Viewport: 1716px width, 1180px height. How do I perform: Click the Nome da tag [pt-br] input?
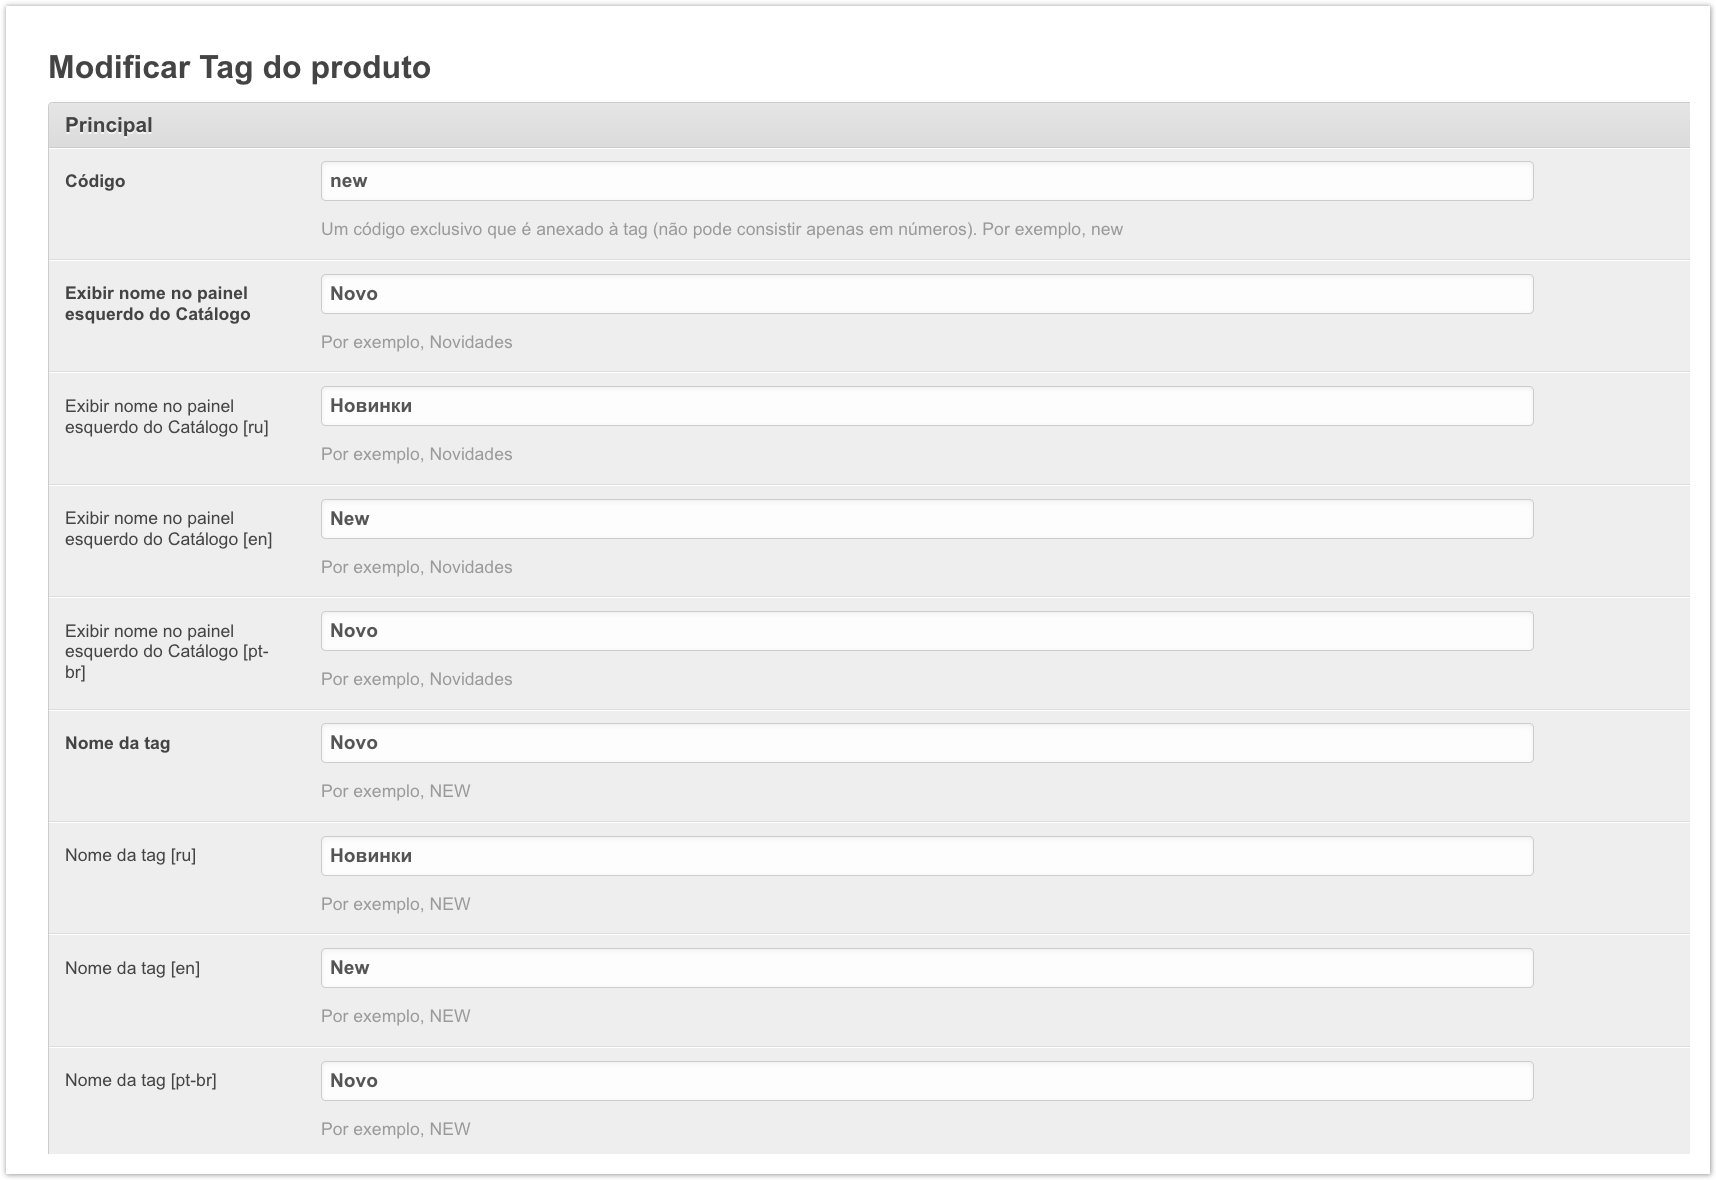click(926, 1081)
